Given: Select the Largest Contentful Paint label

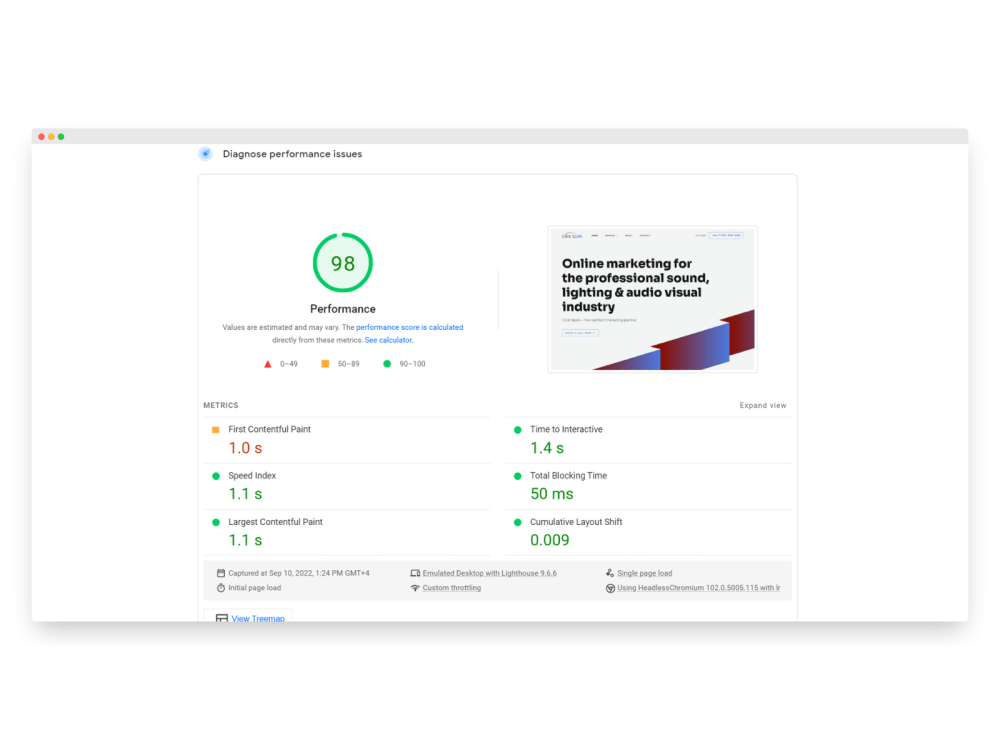Looking at the screenshot, I should click(x=276, y=522).
